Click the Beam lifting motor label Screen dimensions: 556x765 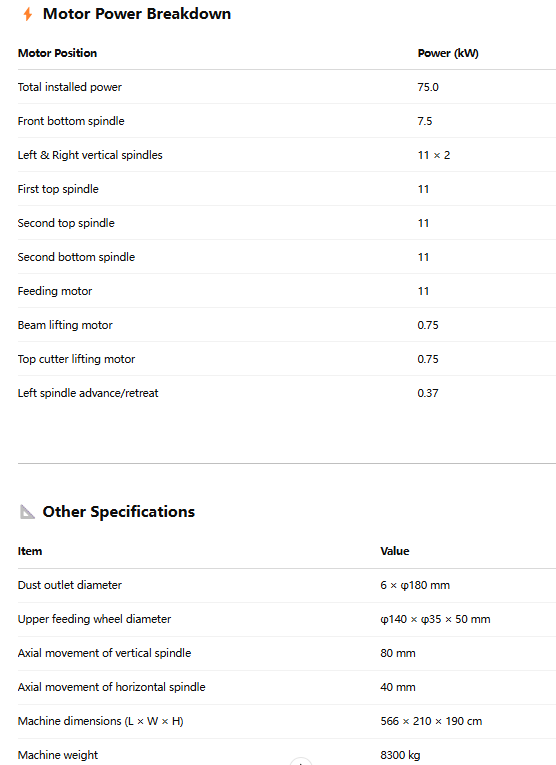point(65,325)
